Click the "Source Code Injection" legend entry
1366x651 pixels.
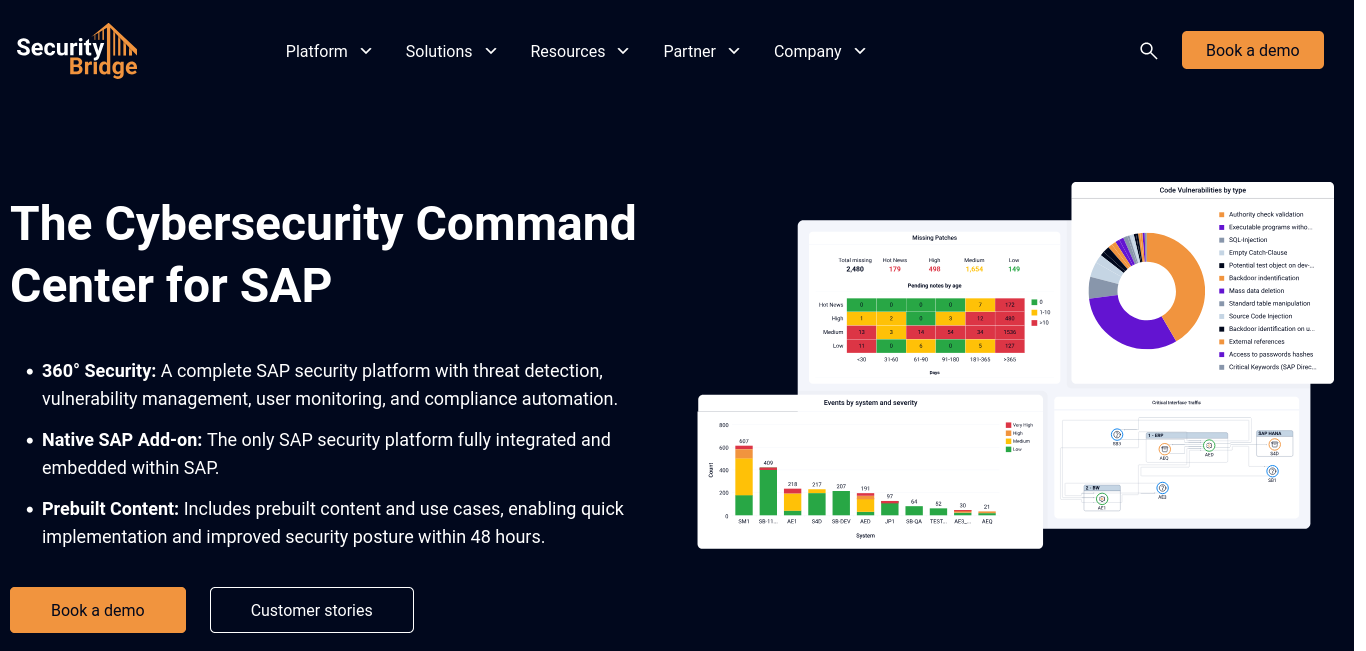(1255, 316)
